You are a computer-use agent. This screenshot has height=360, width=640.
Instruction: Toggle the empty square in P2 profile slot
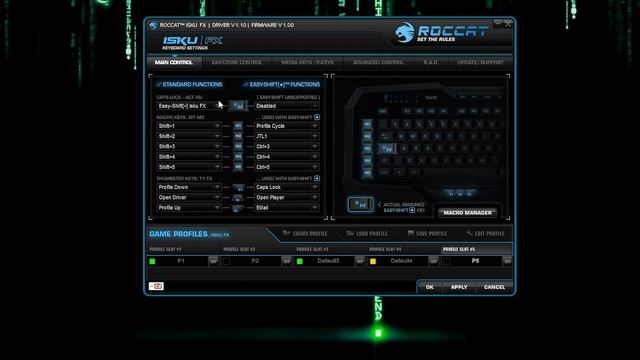(227, 261)
